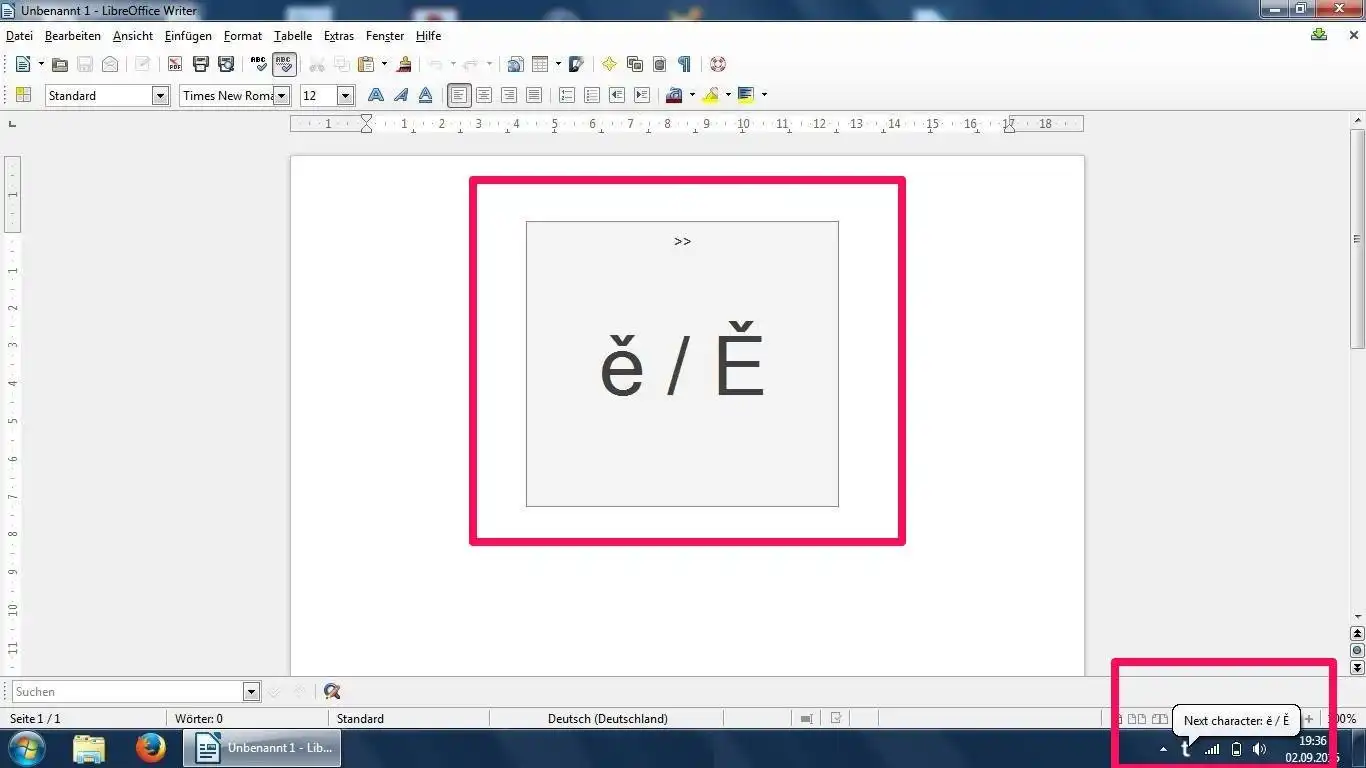The image size is (1366, 768).
Task: Click the Paste clipboard icon
Action: coord(366,64)
